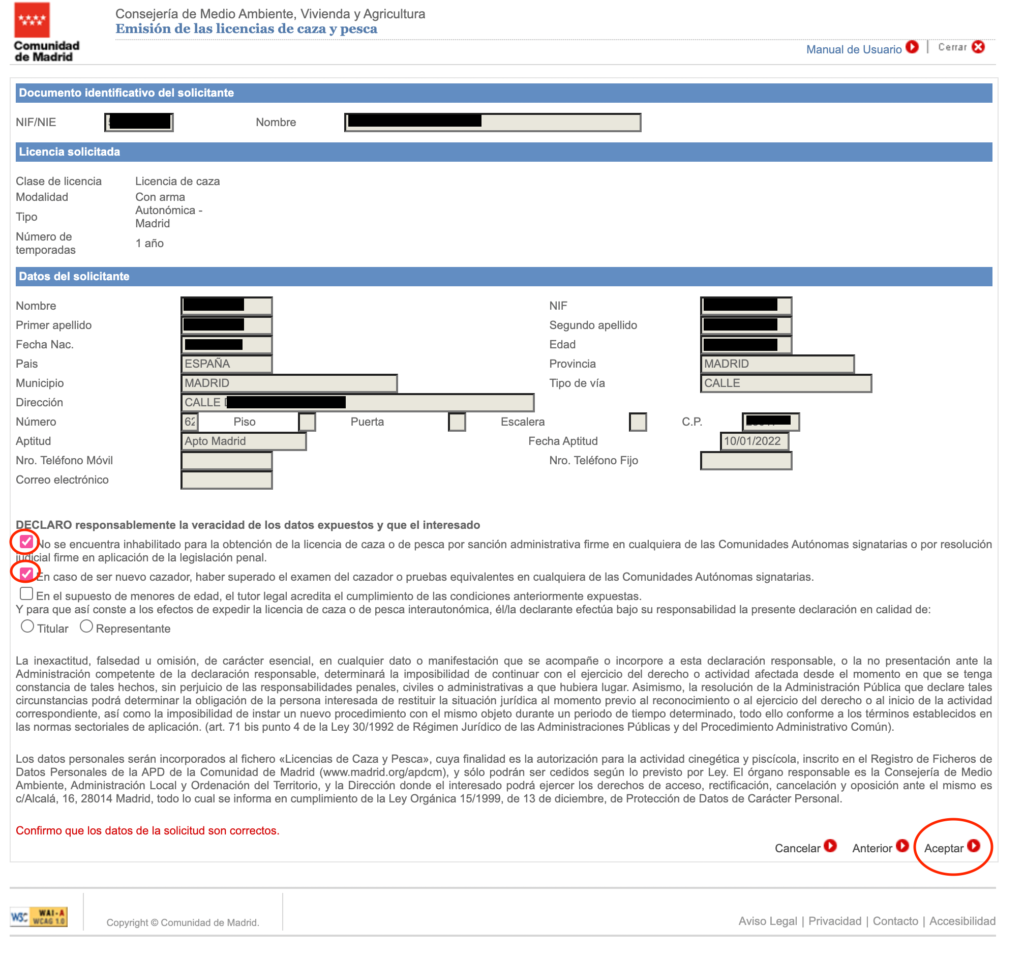Screen dimensions: 1024x956
Task: Click the red arrow icon beside Cancelar
Action: tap(830, 846)
